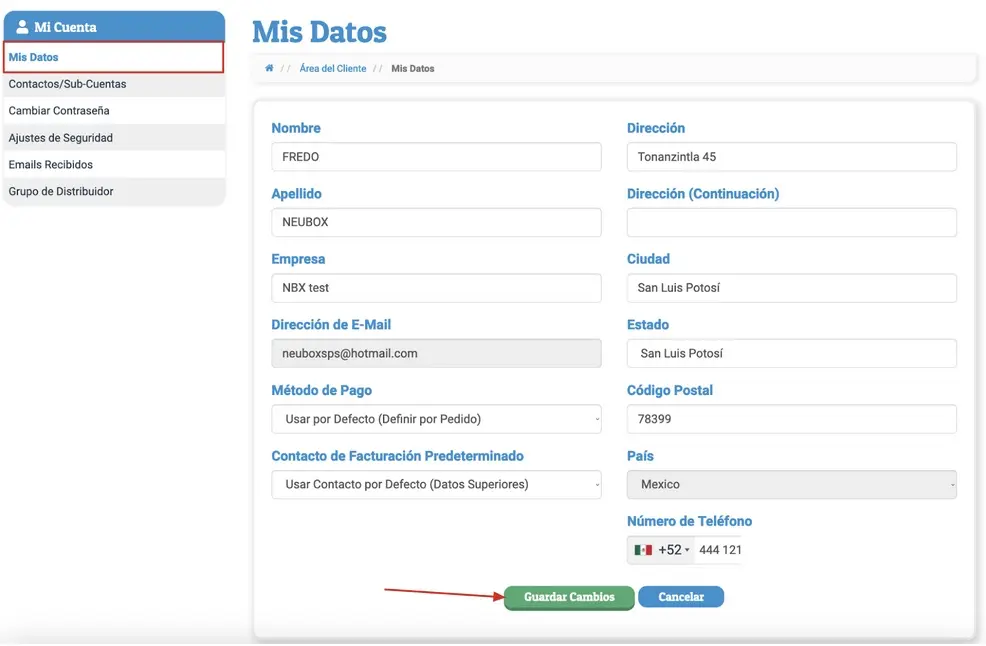Click the Mi Cuenta panel header

[114, 26]
